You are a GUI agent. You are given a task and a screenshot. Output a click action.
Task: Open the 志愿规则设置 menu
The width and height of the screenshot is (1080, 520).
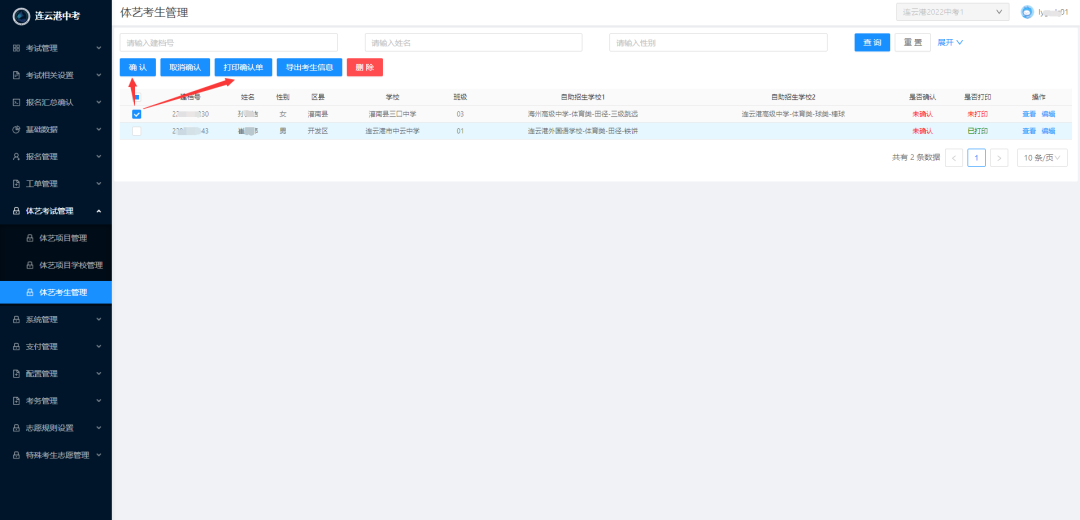coord(56,428)
